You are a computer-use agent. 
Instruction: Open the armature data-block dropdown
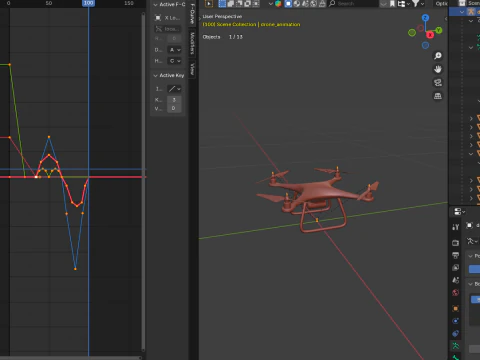[x=473, y=241]
